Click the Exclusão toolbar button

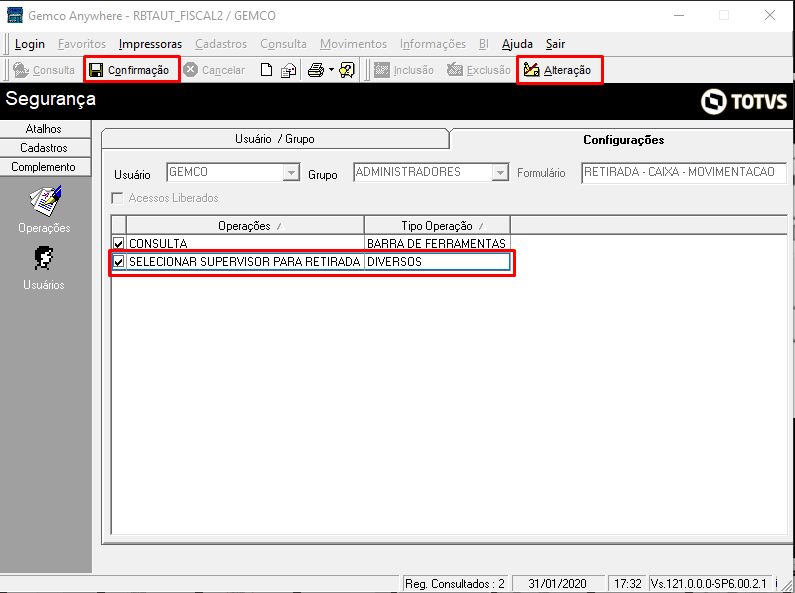[x=479, y=70]
